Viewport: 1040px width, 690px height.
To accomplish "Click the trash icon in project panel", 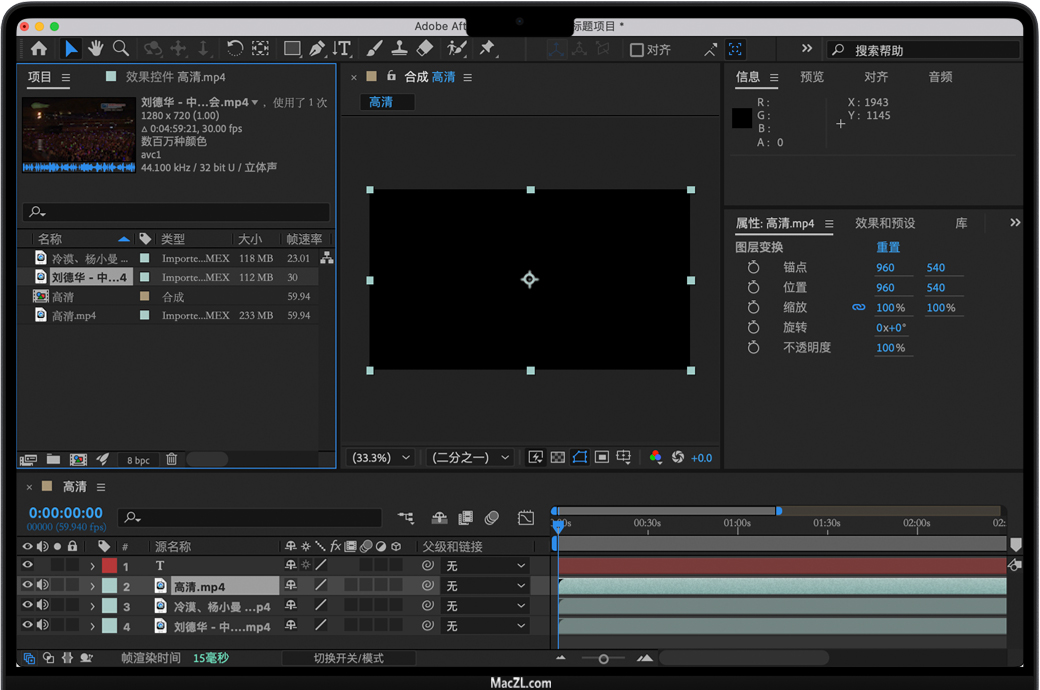I will [x=172, y=459].
